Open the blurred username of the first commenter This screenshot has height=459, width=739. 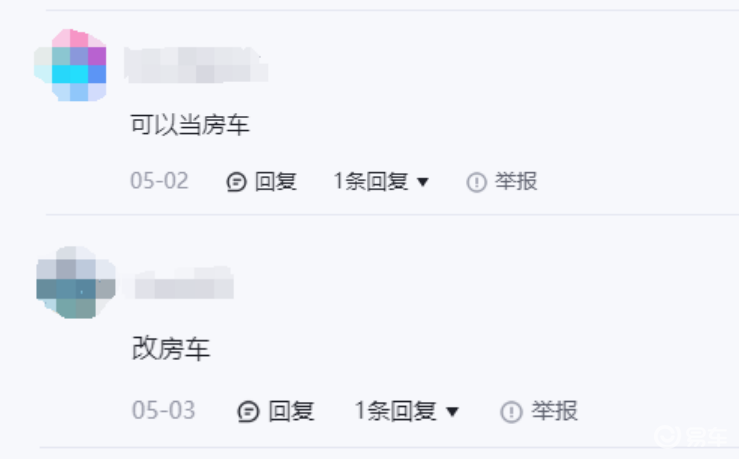pyautogui.click(x=196, y=65)
